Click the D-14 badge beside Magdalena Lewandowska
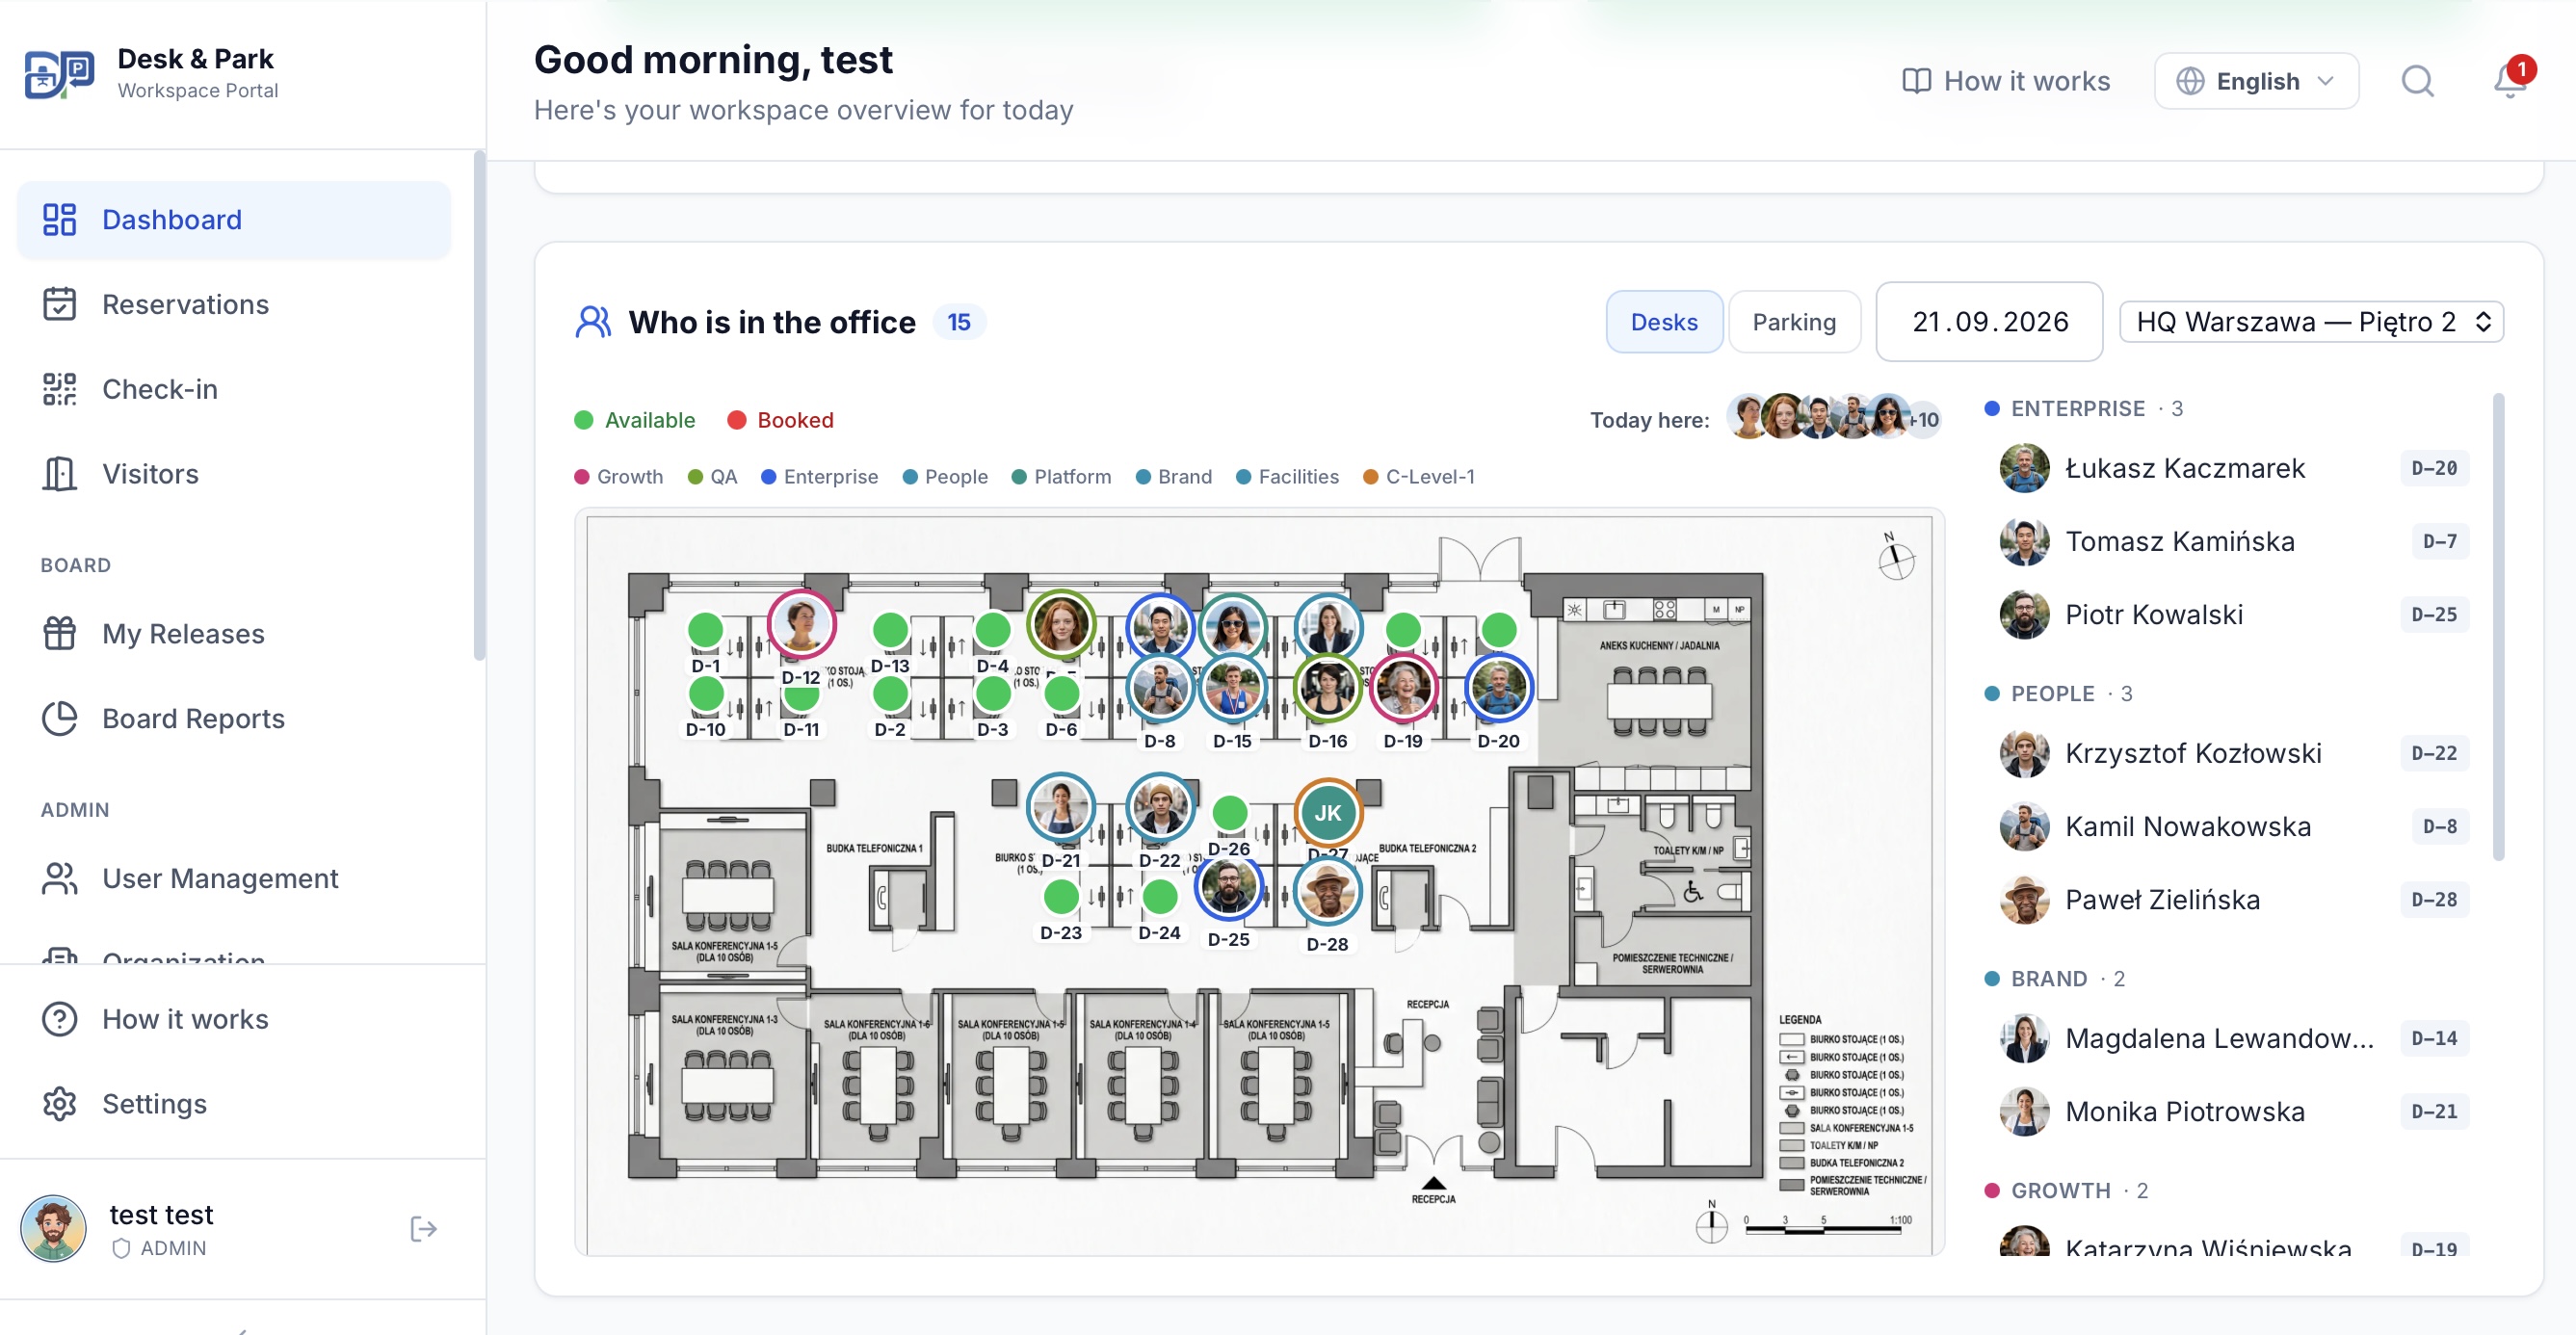The height and width of the screenshot is (1335, 2576). [x=2433, y=1038]
